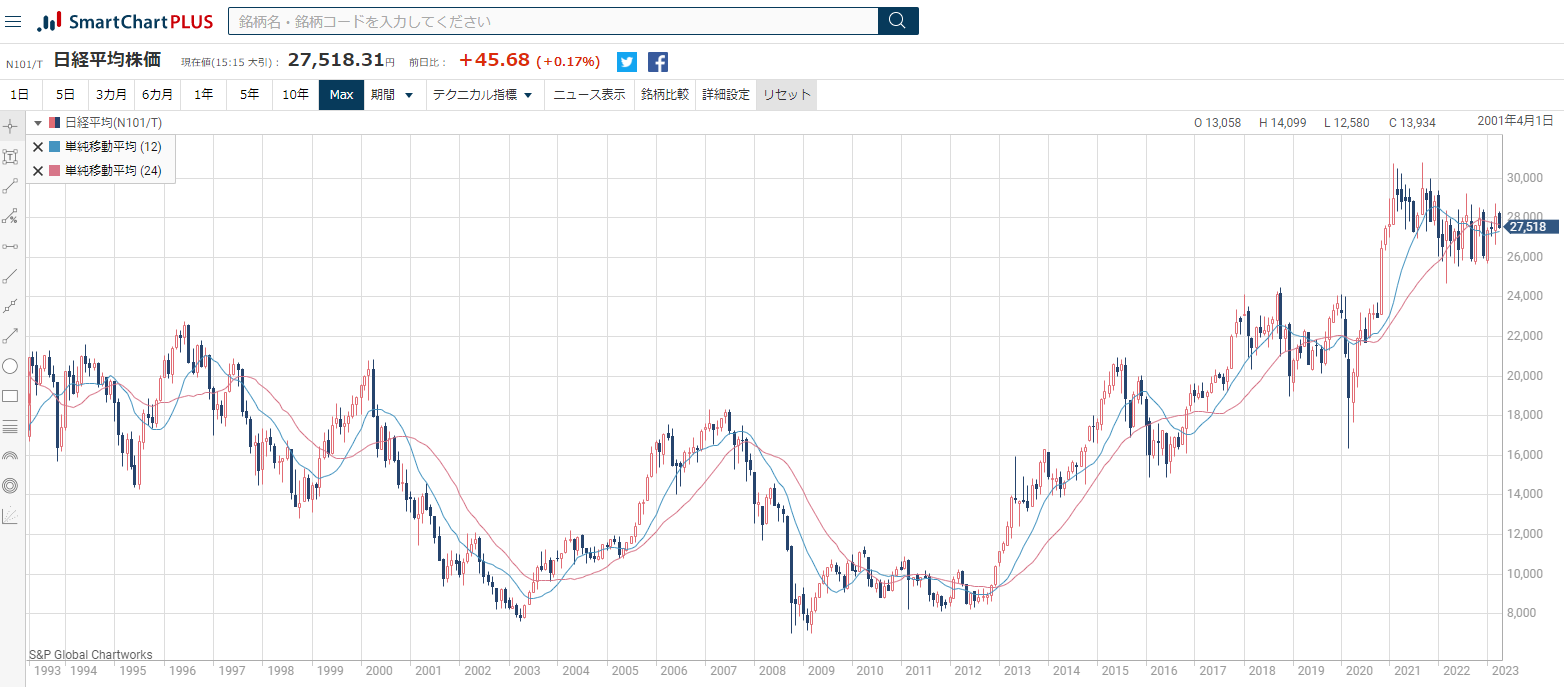The height and width of the screenshot is (687, 1564).
Task: Share the chart on Facebook
Action: click(658, 62)
